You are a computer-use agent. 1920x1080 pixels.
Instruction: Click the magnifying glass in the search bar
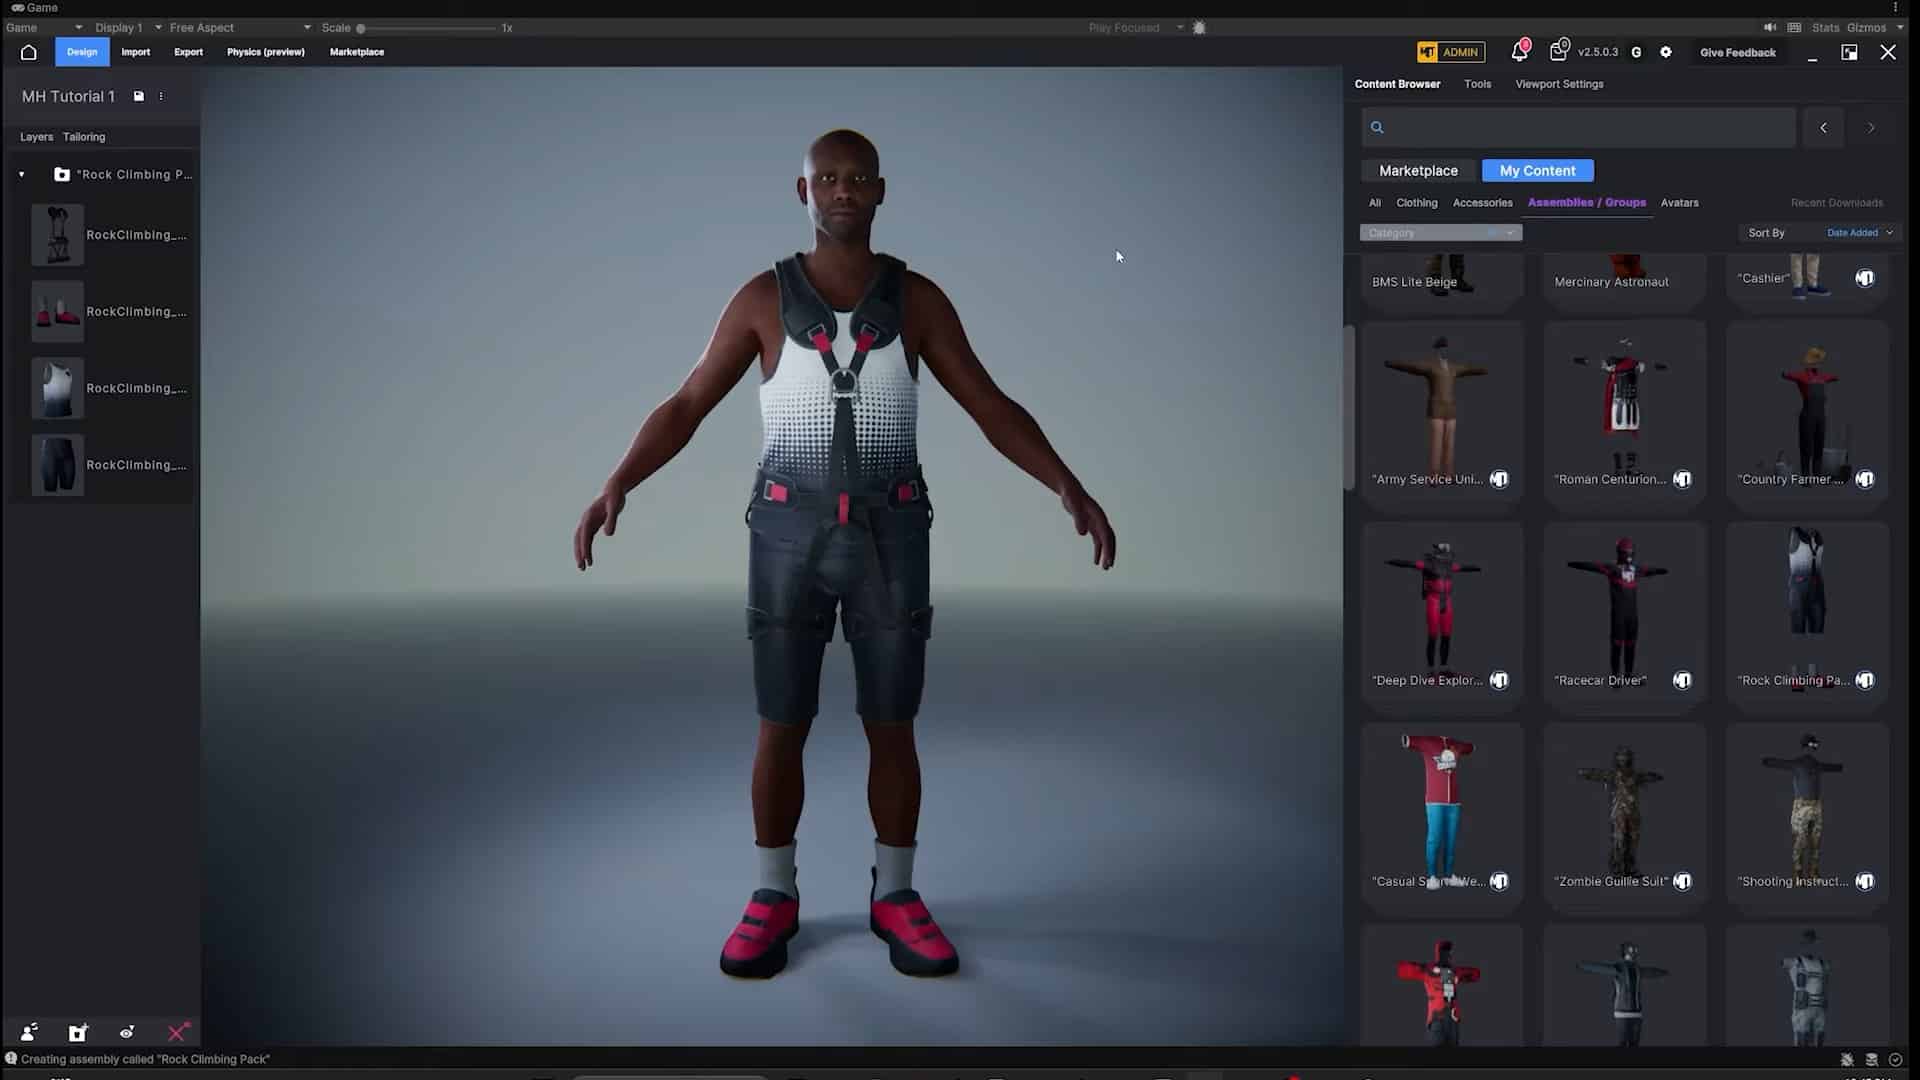click(1377, 127)
